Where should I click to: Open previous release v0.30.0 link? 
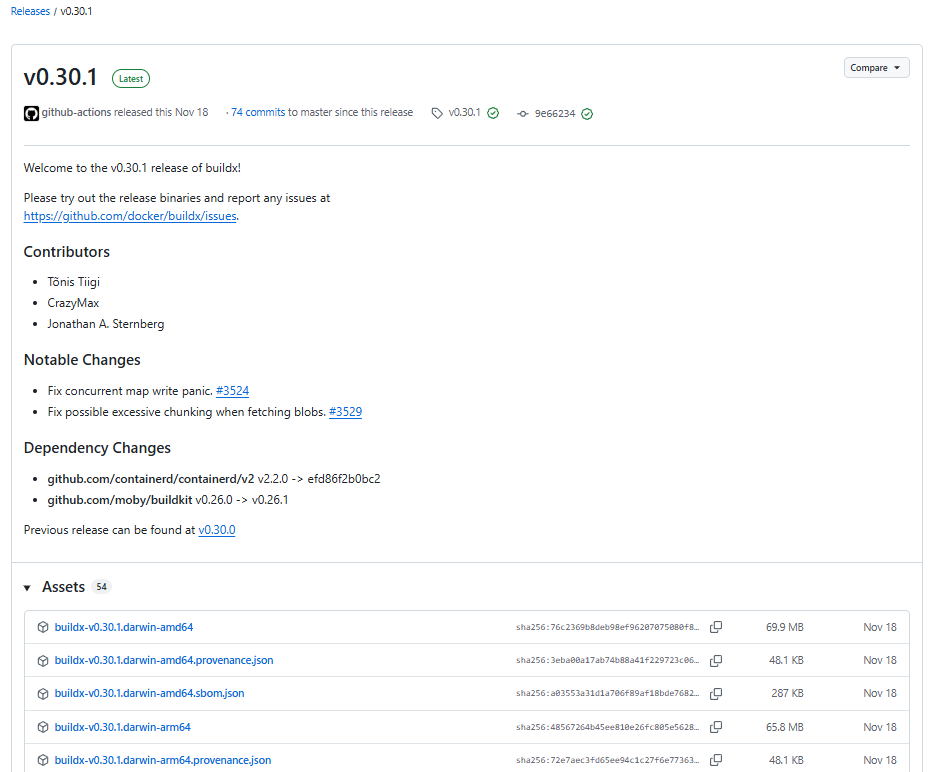[217, 530]
